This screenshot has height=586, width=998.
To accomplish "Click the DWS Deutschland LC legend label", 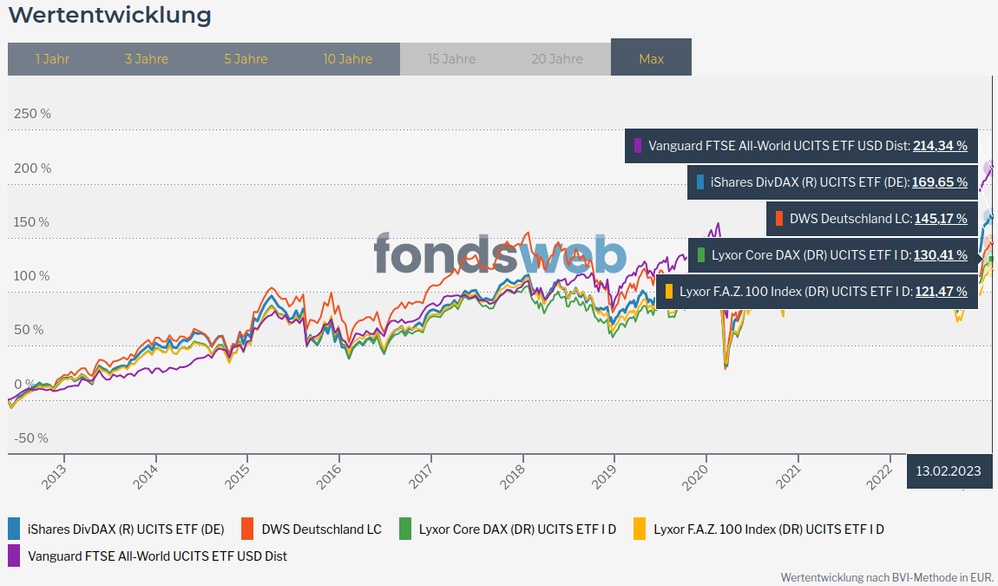I will pos(321,529).
